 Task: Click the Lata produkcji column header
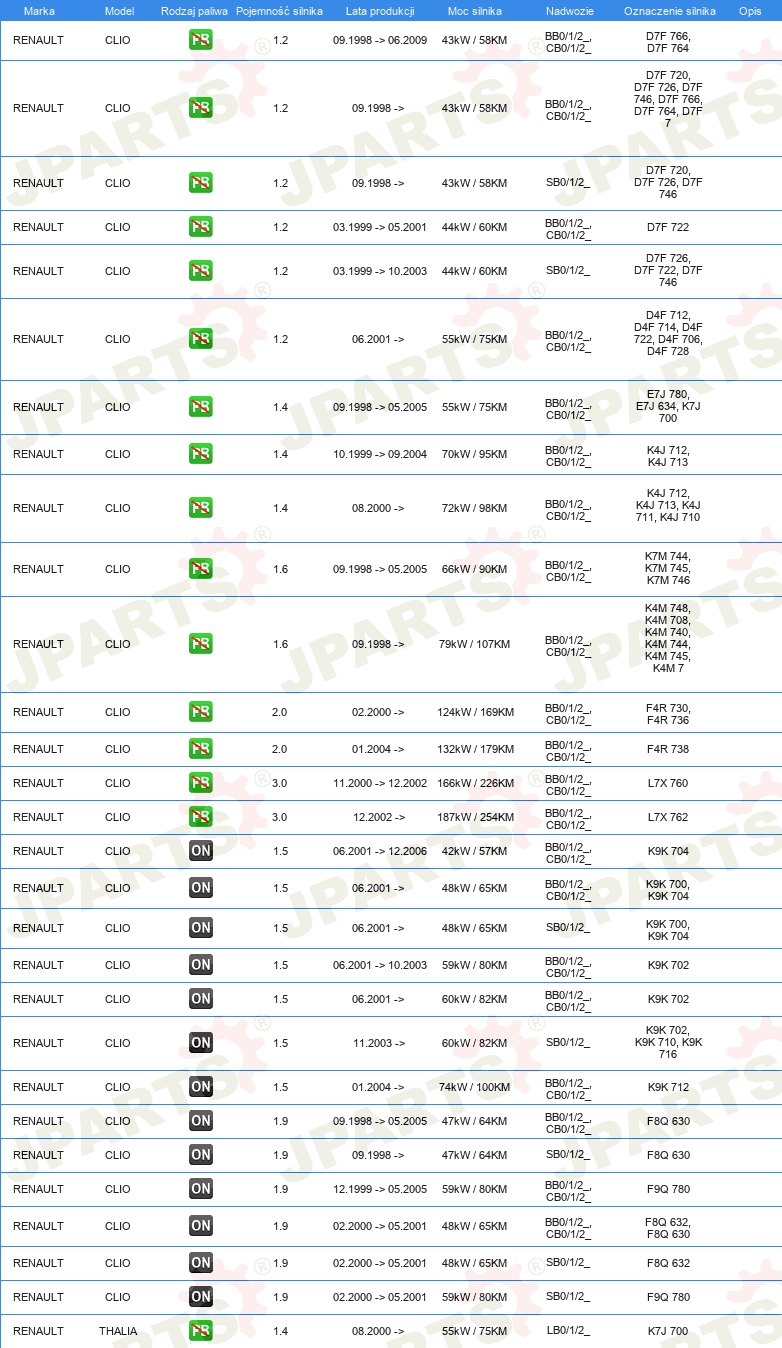point(380,10)
